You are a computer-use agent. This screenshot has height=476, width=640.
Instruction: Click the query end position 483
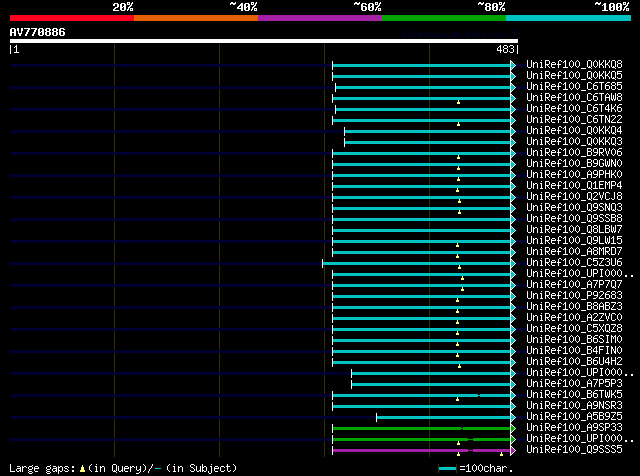click(x=505, y=49)
